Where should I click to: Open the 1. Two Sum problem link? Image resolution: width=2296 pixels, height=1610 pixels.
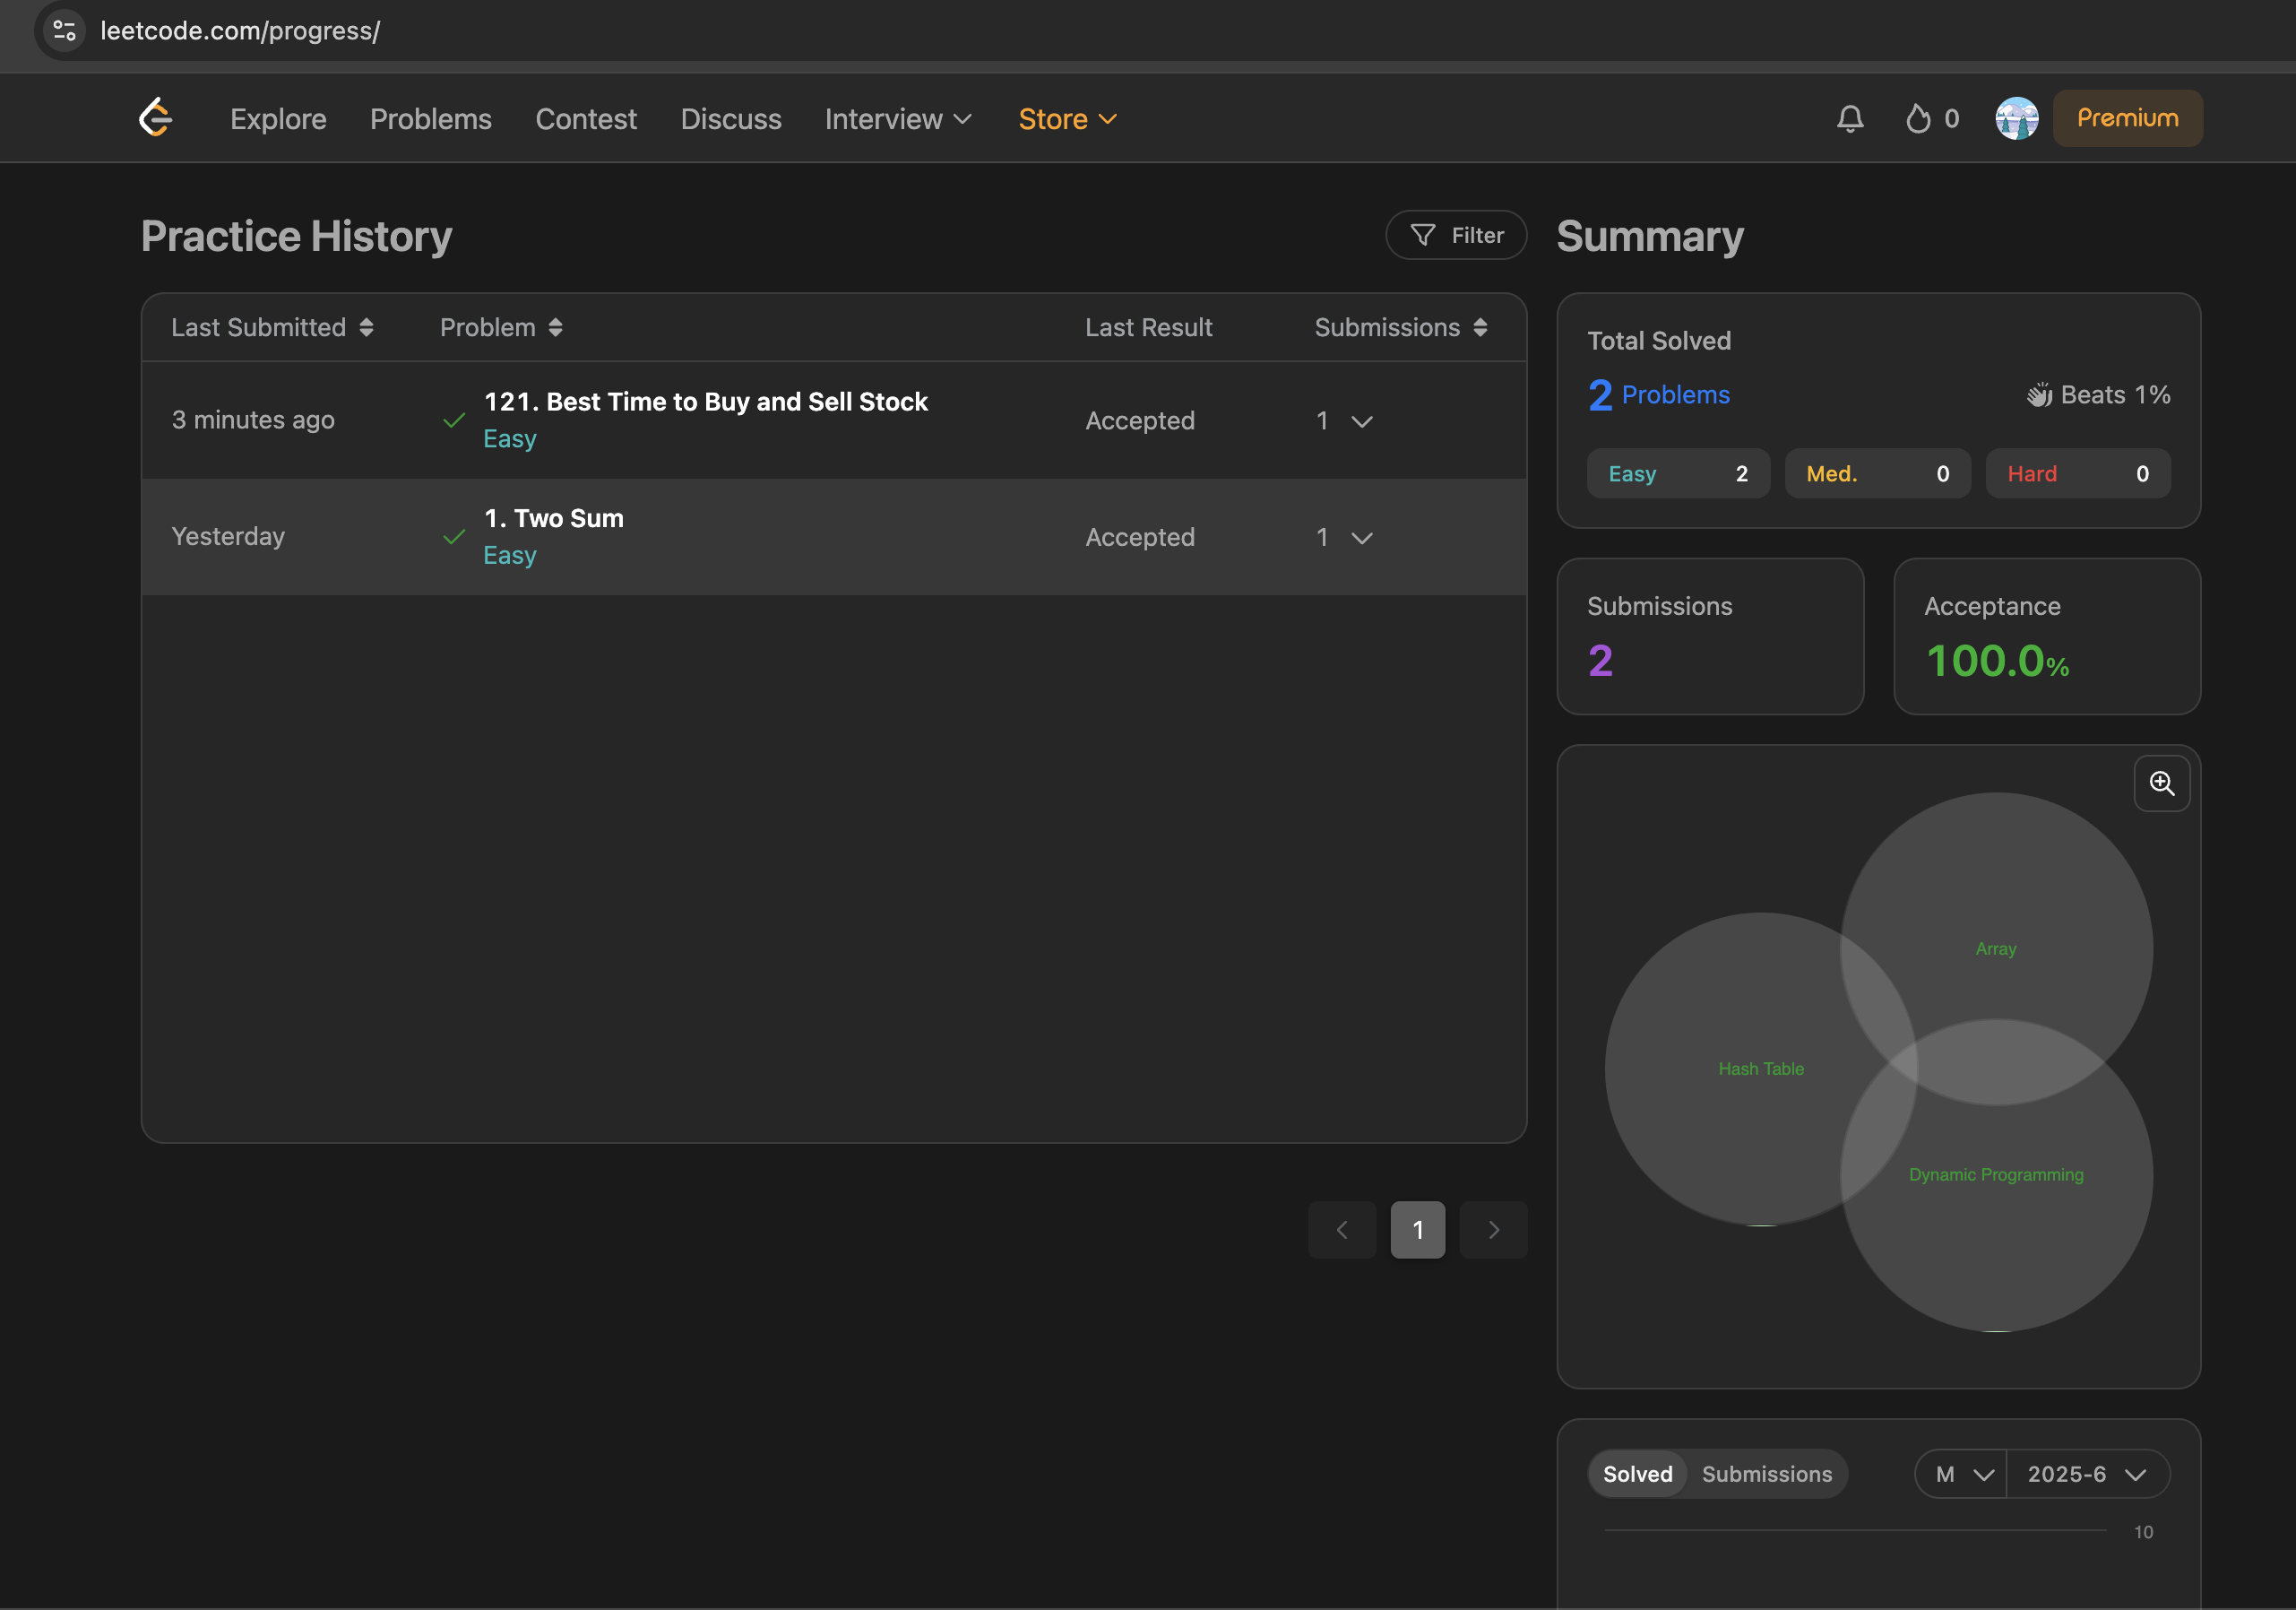[553, 518]
